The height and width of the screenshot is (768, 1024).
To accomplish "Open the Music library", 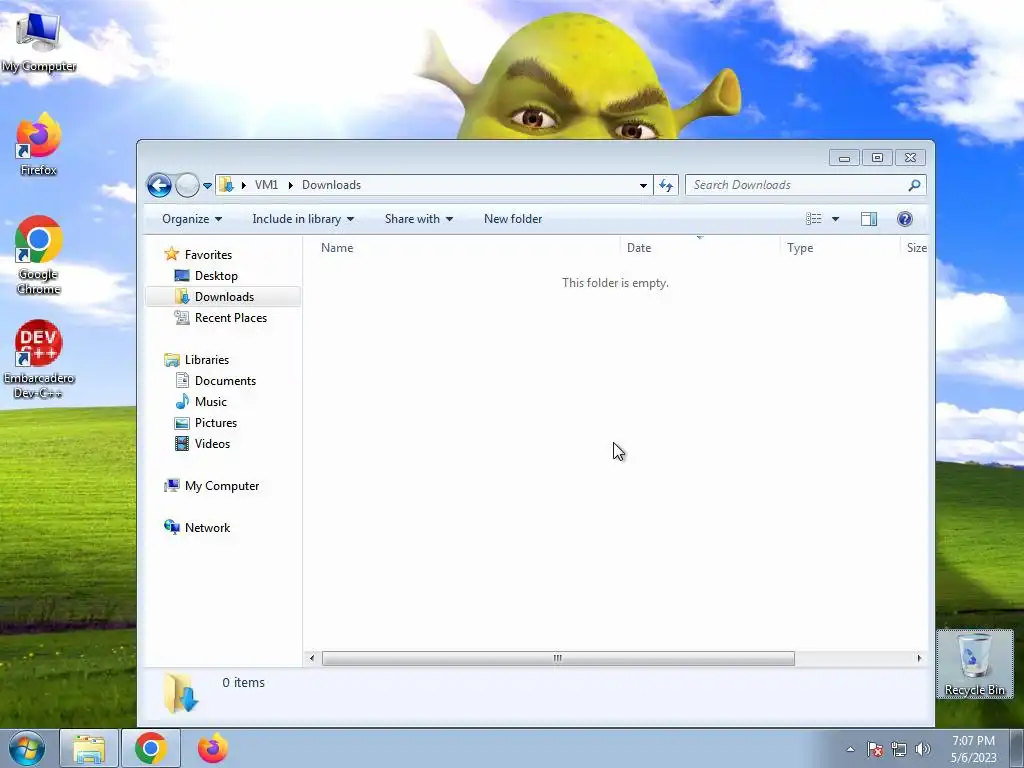I will 210,402.
